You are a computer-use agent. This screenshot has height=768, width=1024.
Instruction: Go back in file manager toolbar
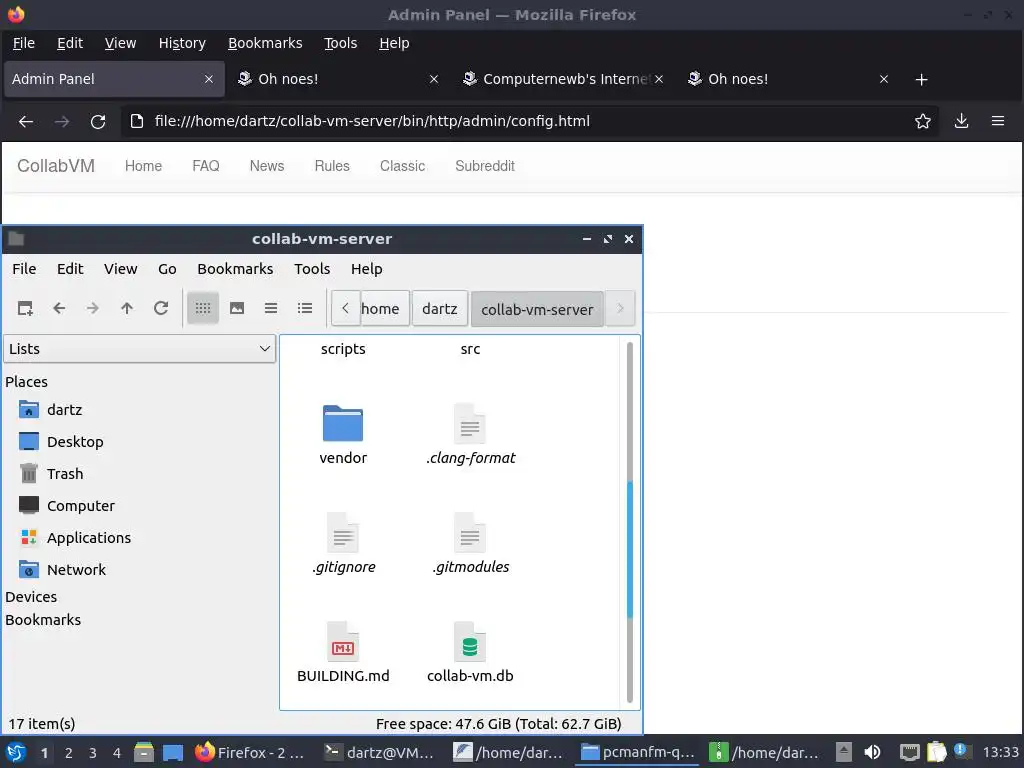tap(59, 308)
